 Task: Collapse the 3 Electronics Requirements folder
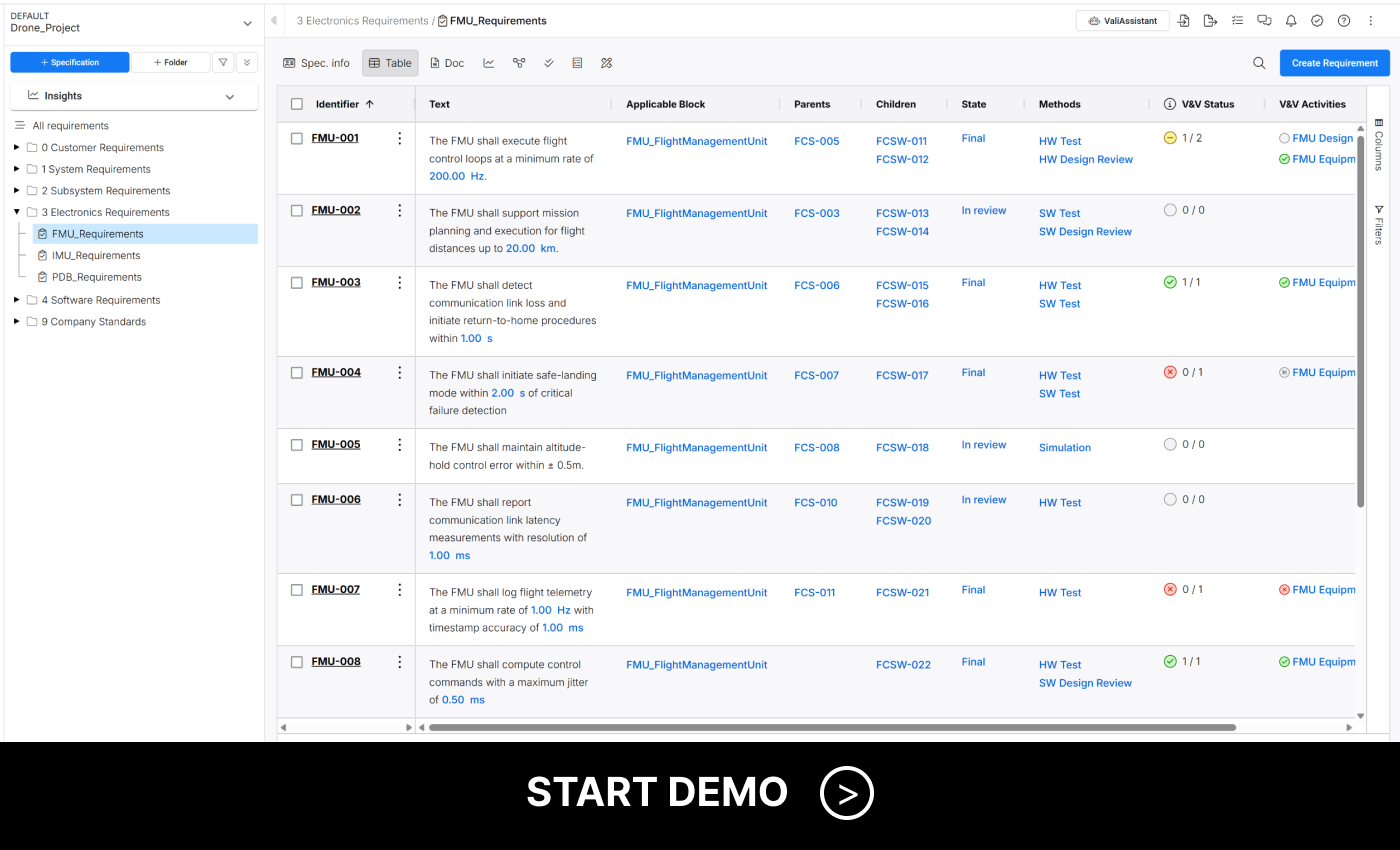(17, 212)
